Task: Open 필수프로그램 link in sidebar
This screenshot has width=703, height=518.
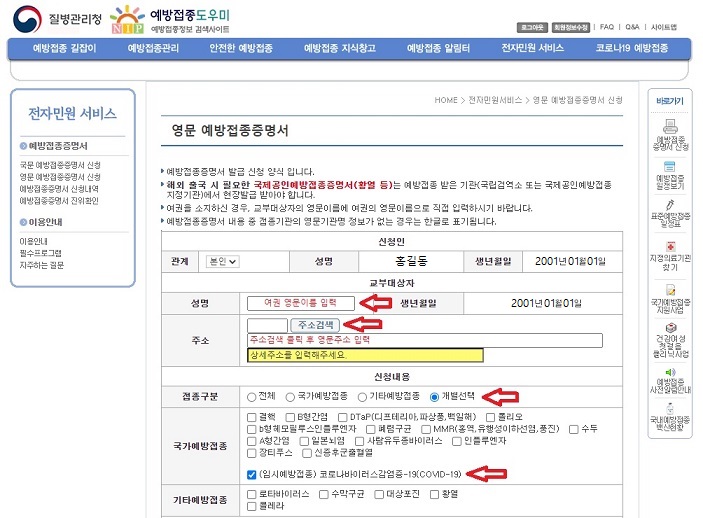Action: (x=40, y=253)
